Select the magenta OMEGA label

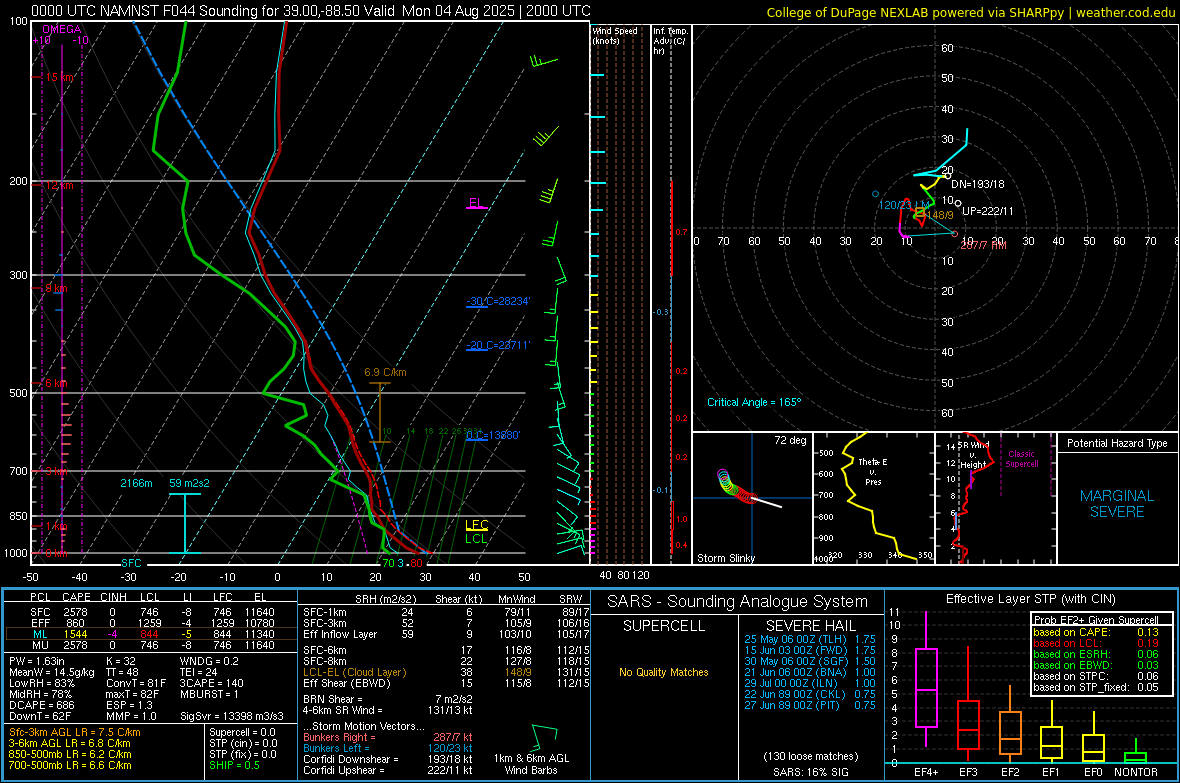60,29
